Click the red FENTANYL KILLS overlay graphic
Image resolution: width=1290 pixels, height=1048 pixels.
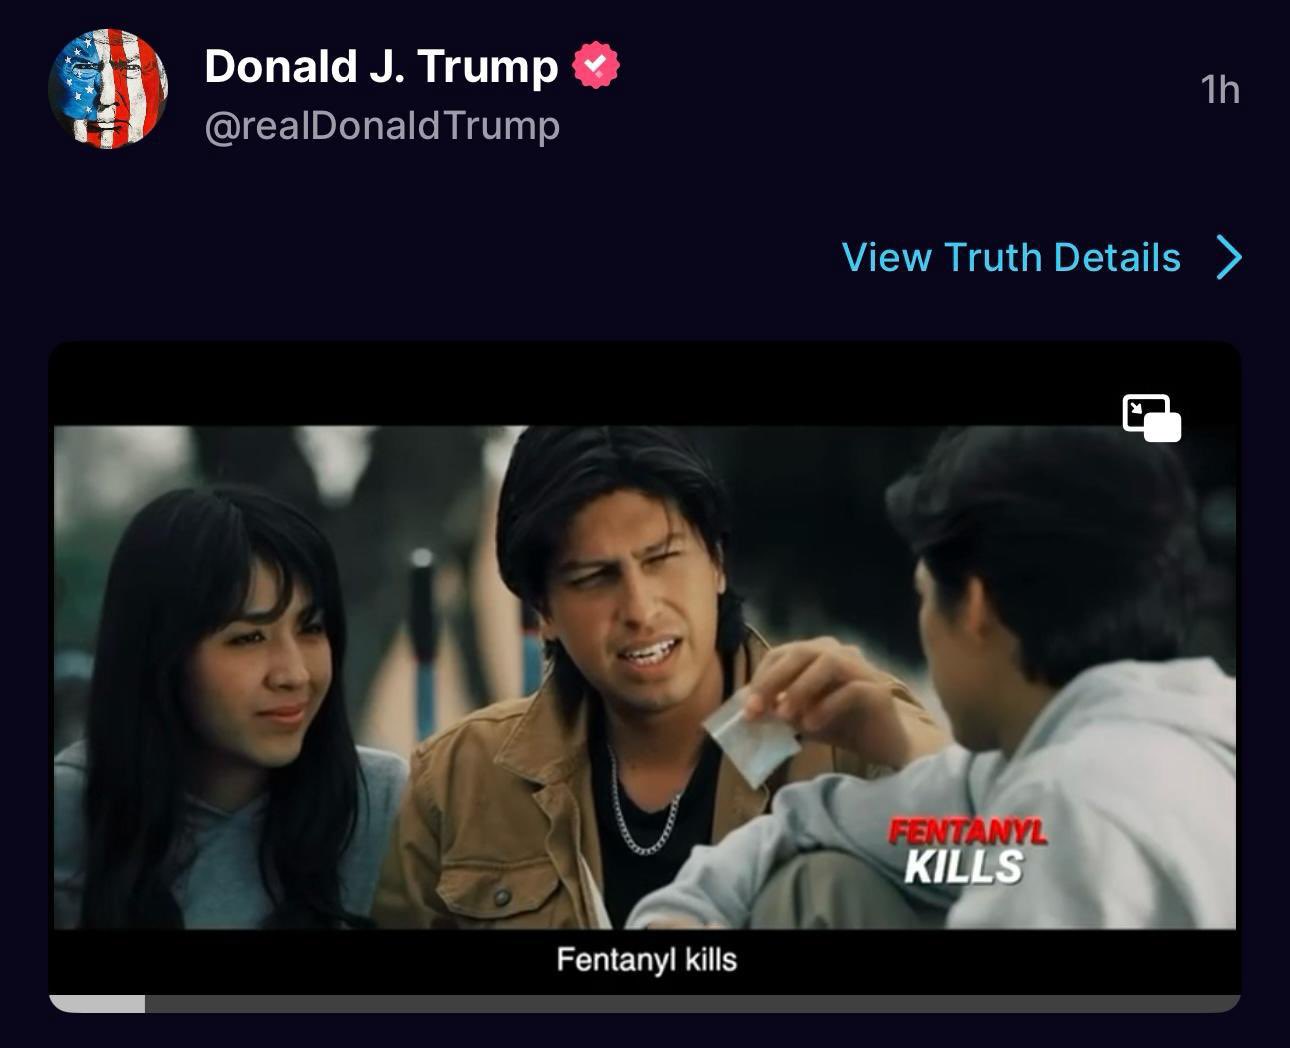point(967,851)
